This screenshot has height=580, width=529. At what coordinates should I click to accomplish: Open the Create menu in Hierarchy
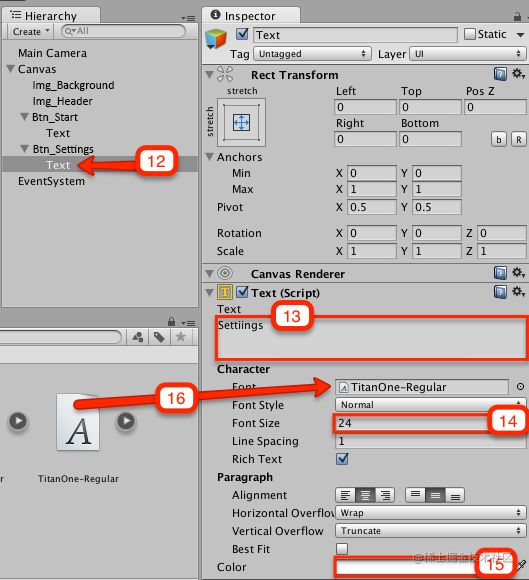tap(31, 31)
